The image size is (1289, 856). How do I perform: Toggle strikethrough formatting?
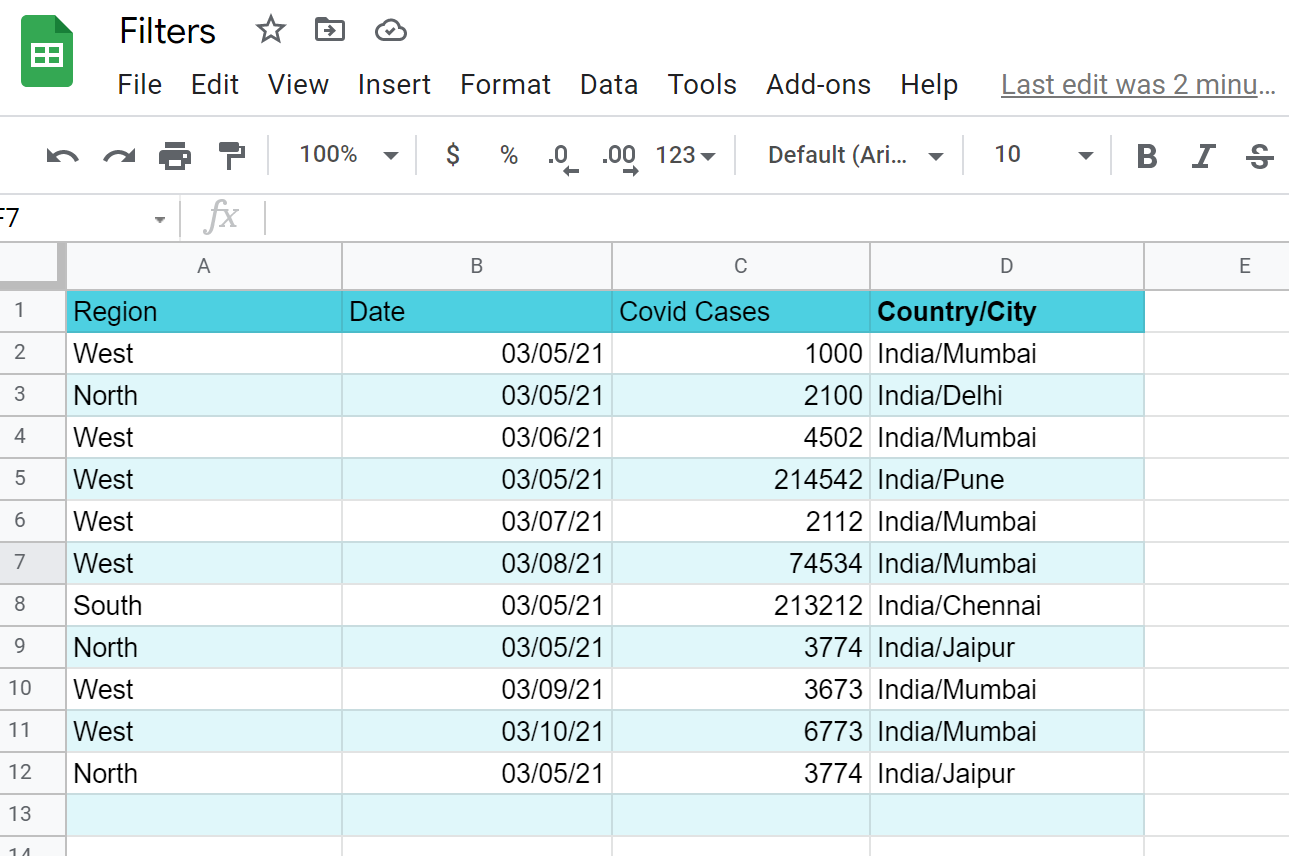click(x=1260, y=156)
